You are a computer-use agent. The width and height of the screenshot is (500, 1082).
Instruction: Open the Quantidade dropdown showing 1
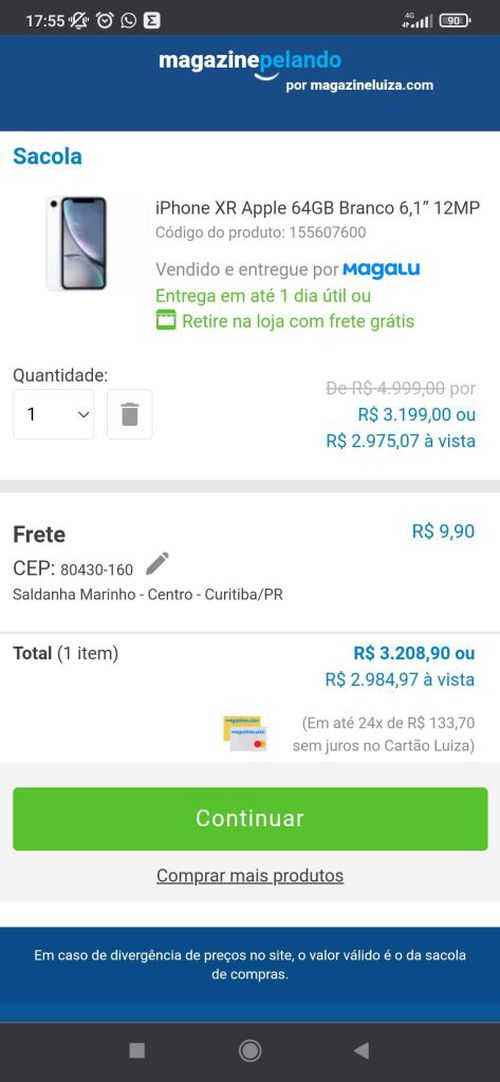pyautogui.click(x=54, y=414)
